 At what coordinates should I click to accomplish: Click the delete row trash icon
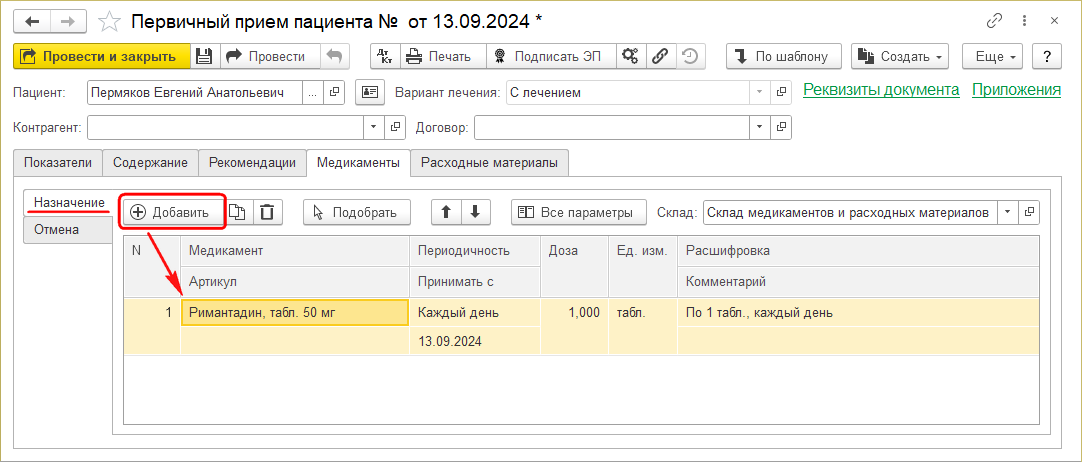[267, 212]
